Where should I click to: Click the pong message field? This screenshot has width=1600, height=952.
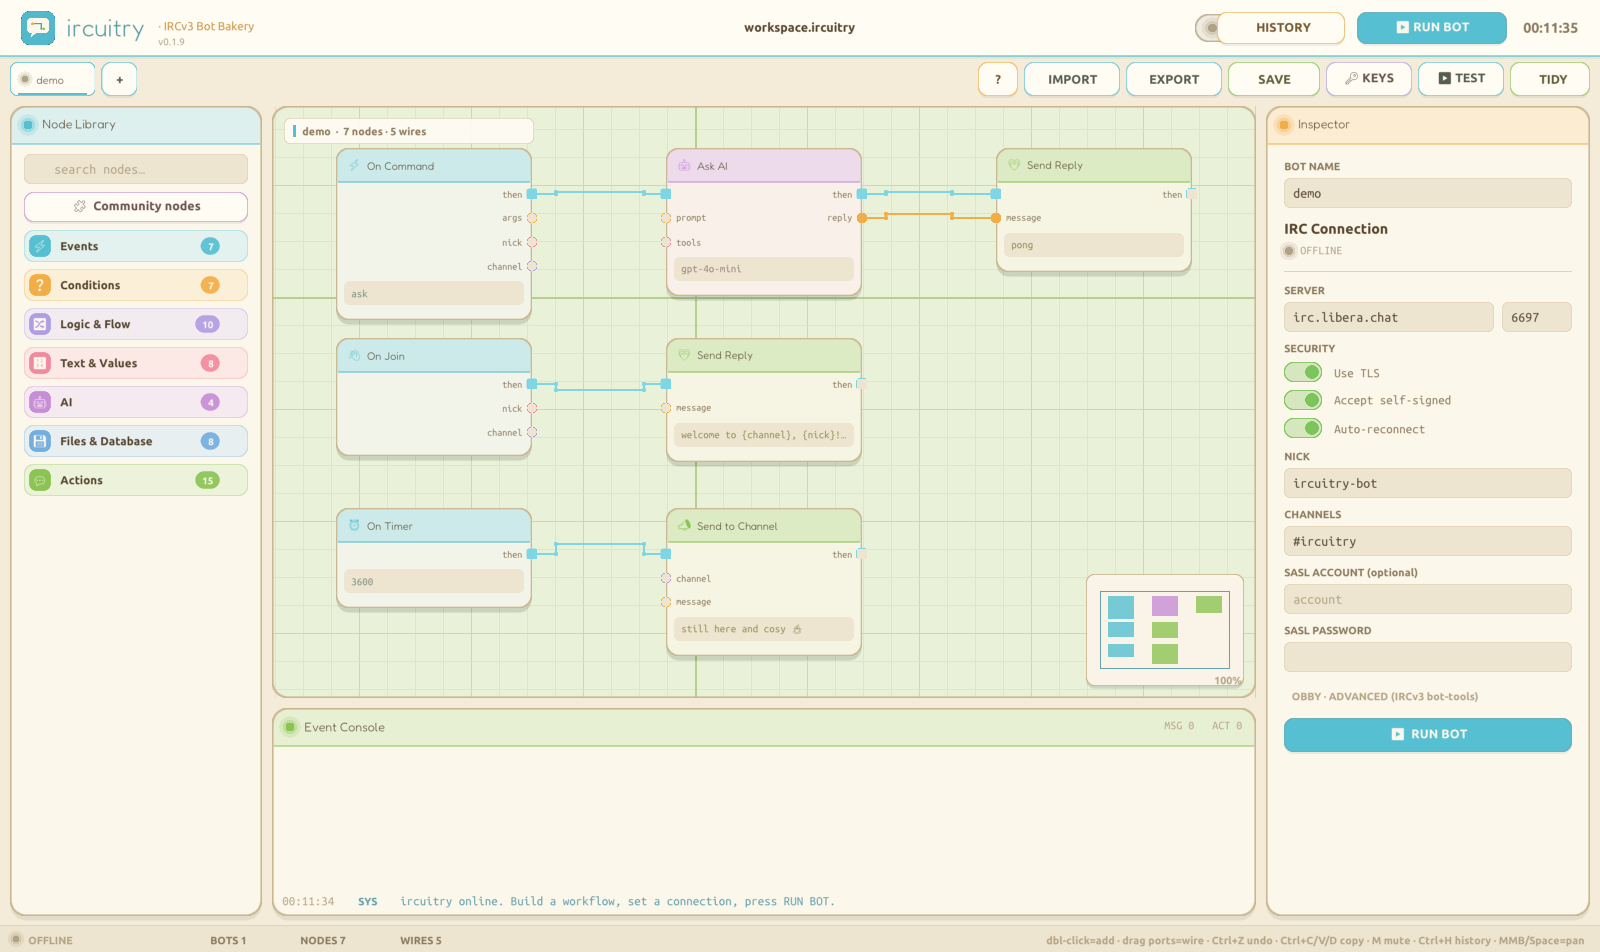coord(1094,245)
